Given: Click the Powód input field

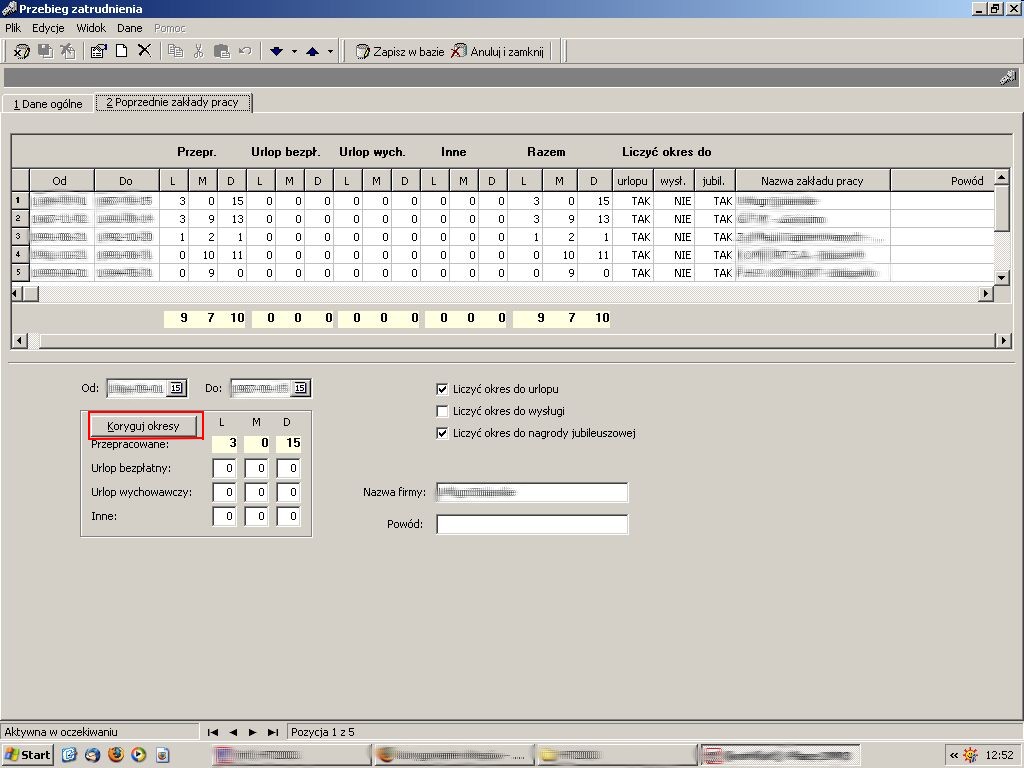Looking at the screenshot, I should click(532, 524).
